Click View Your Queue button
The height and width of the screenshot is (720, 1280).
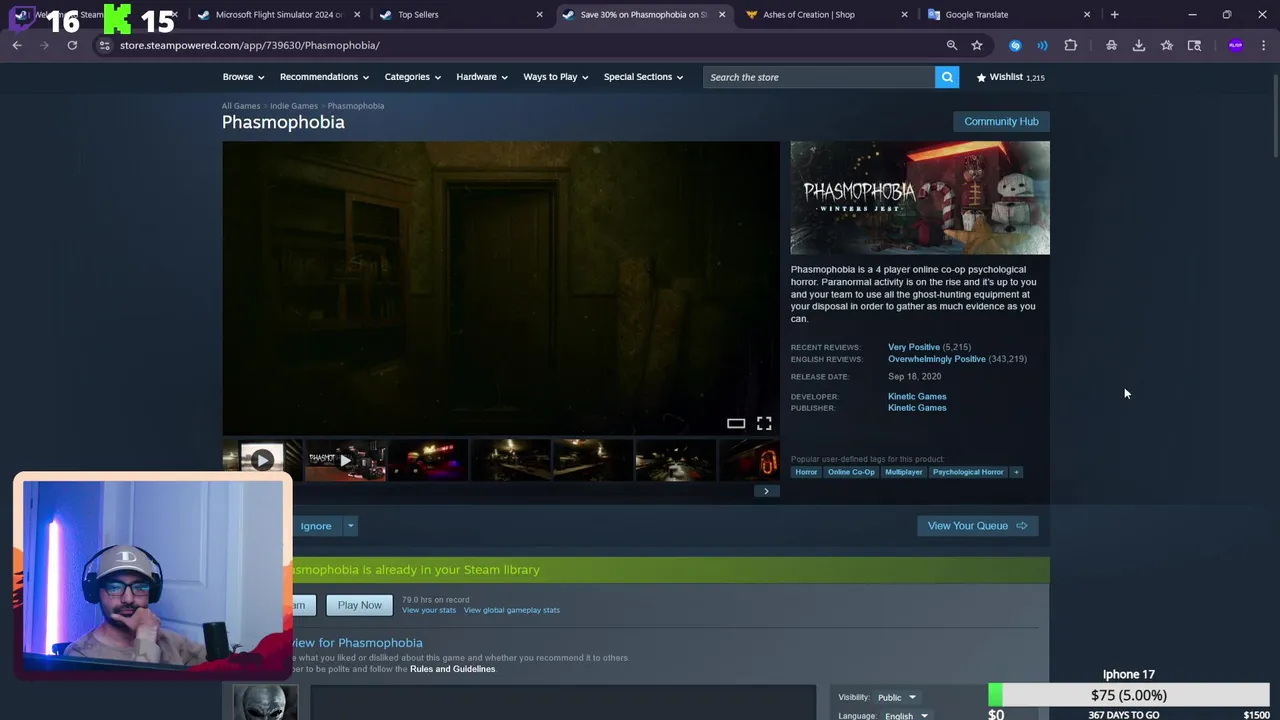click(977, 526)
